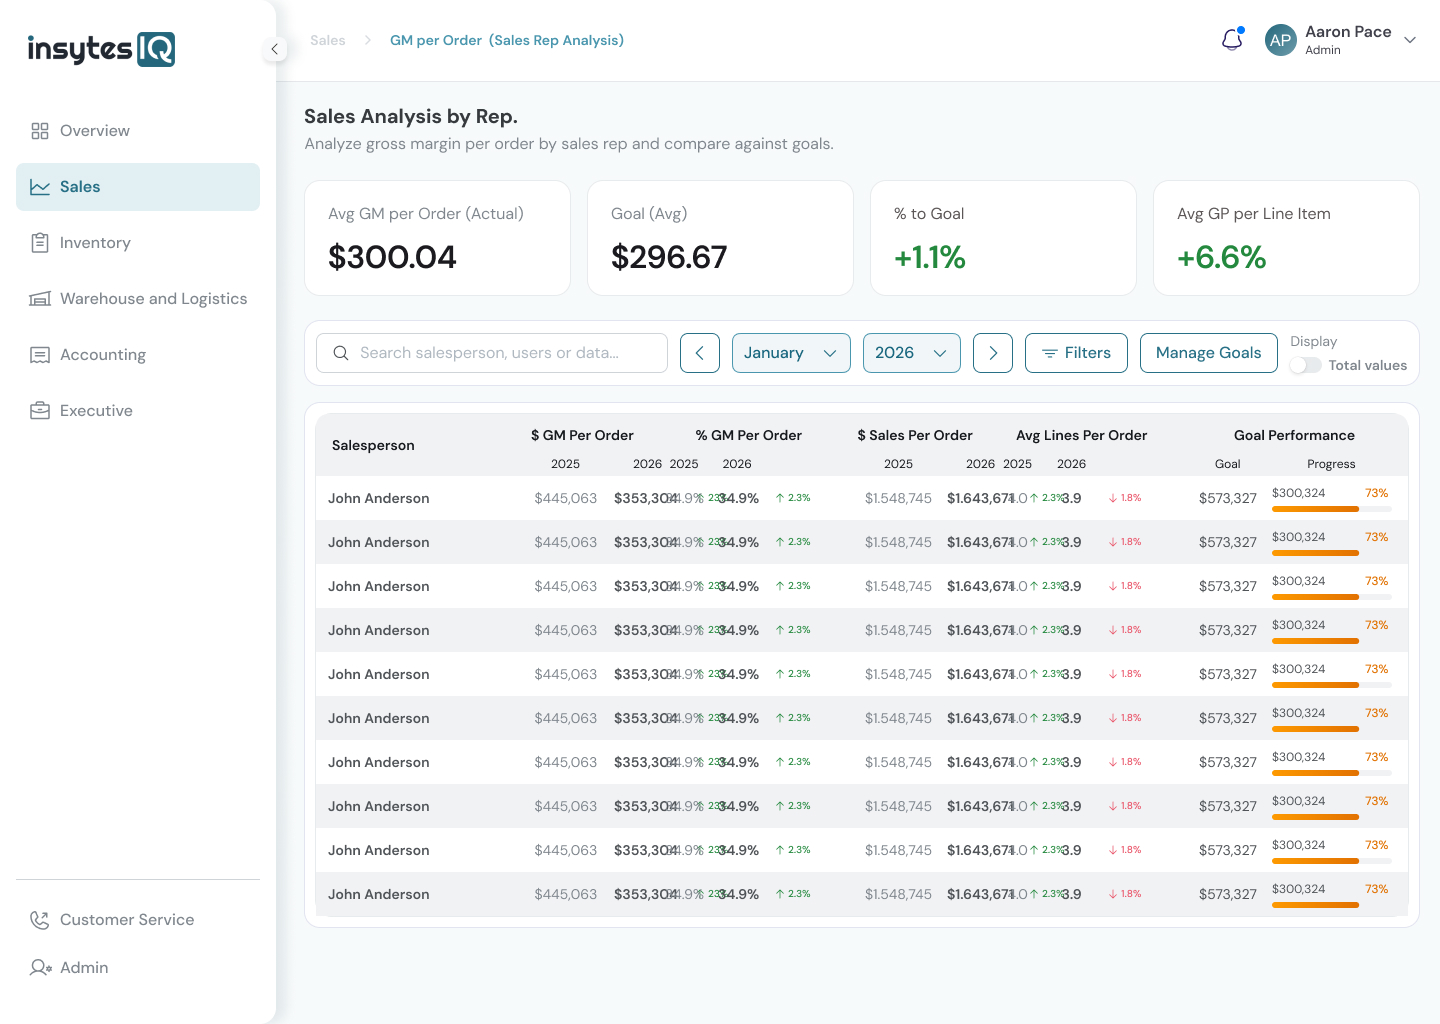Open the January month dropdown
Screen dimensions: 1440x1024
(x=791, y=353)
